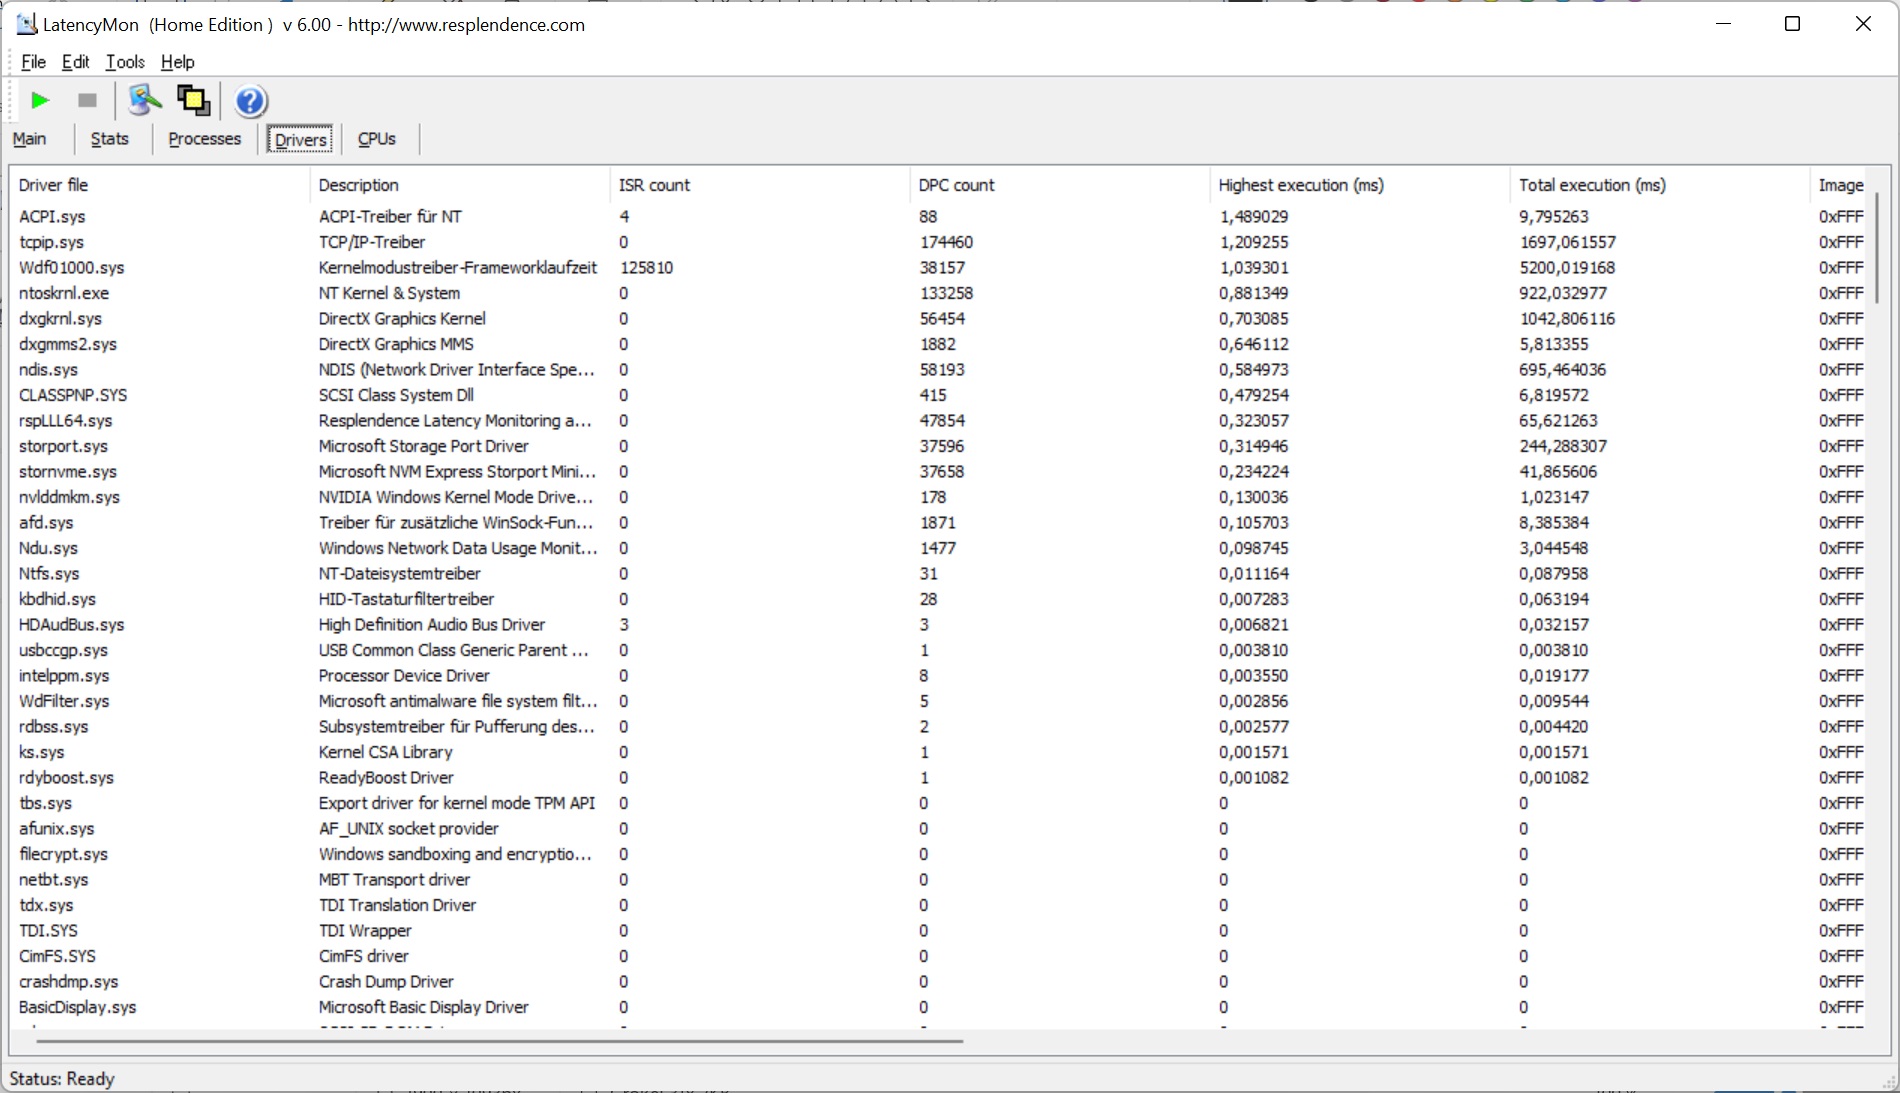Switch to the CPUs tab
Image resolution: width=1900 pixels, height=1093 pixels.
[x=376, y=139]
